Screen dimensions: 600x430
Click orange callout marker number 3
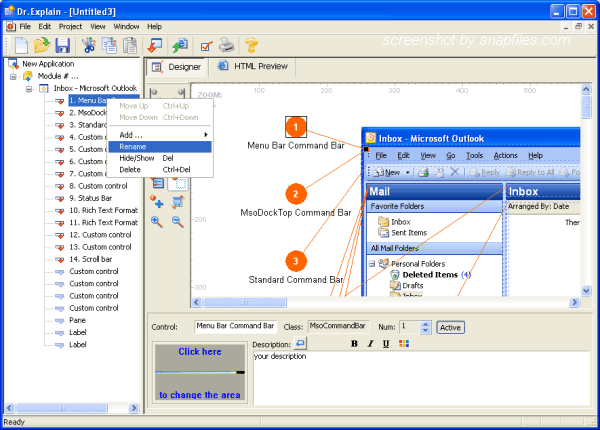click(x=296, y=261)
